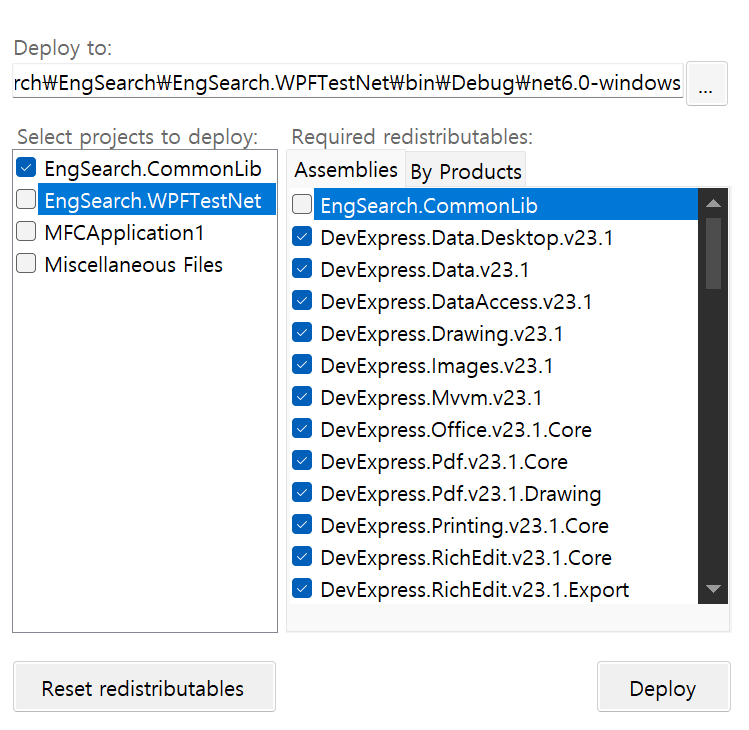Click Reset redistributables button
The height and width of the screenshot is (730, 749).
click(x=144, y=687)
